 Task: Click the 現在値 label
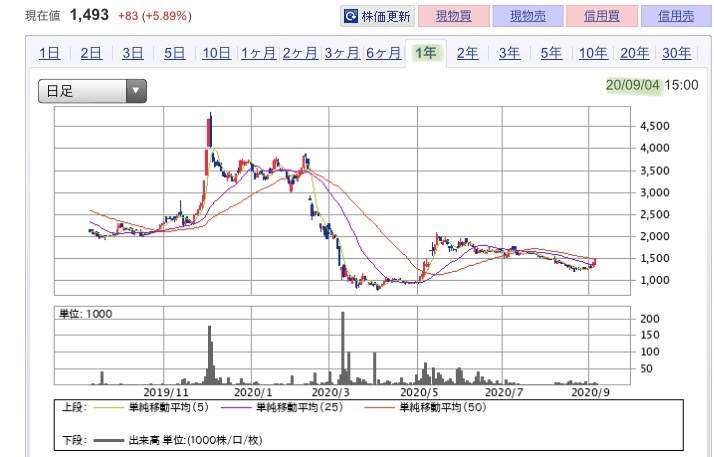point(42,16)
